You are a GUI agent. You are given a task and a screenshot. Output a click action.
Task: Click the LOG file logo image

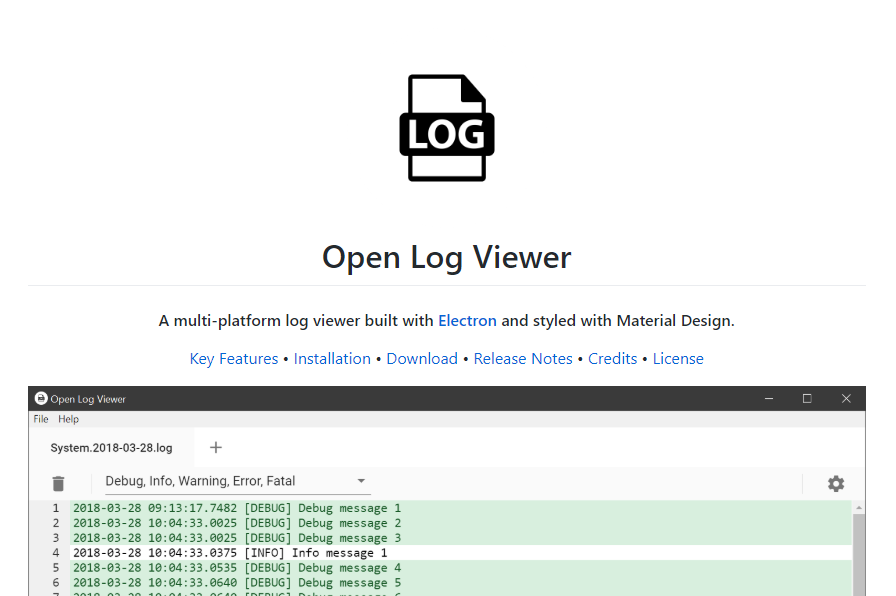click(447, 127)
